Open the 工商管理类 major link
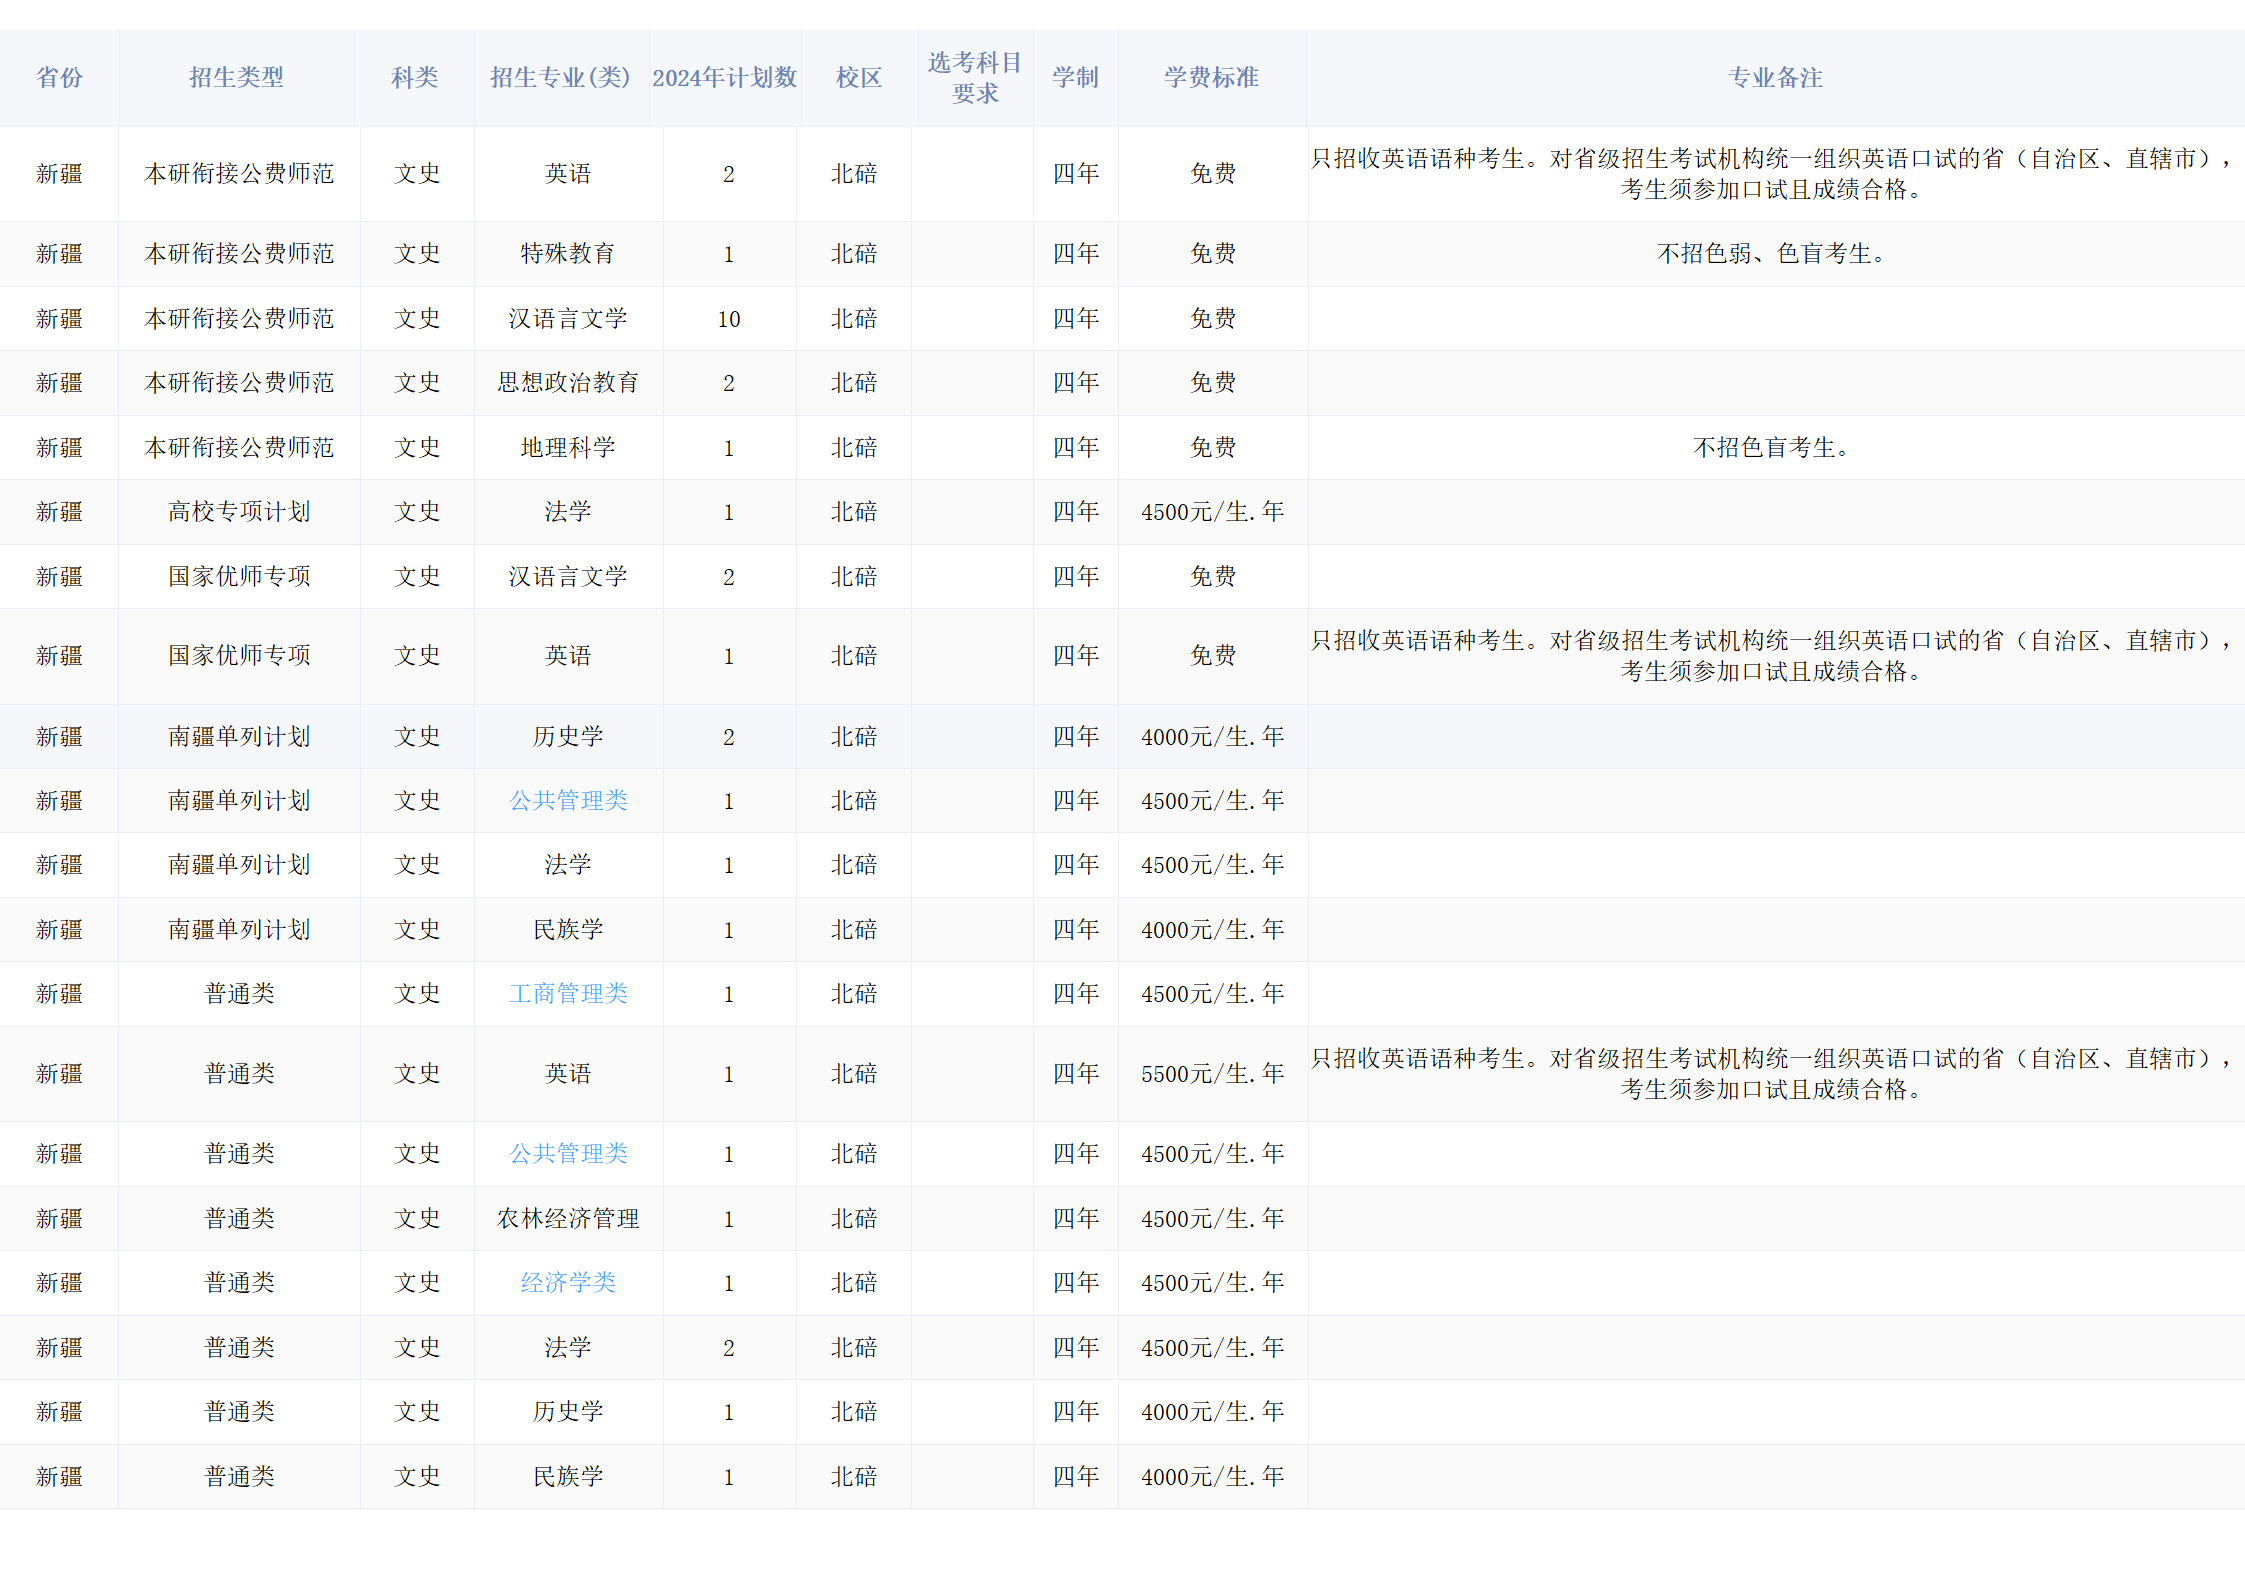 click(x=568, y=994)
